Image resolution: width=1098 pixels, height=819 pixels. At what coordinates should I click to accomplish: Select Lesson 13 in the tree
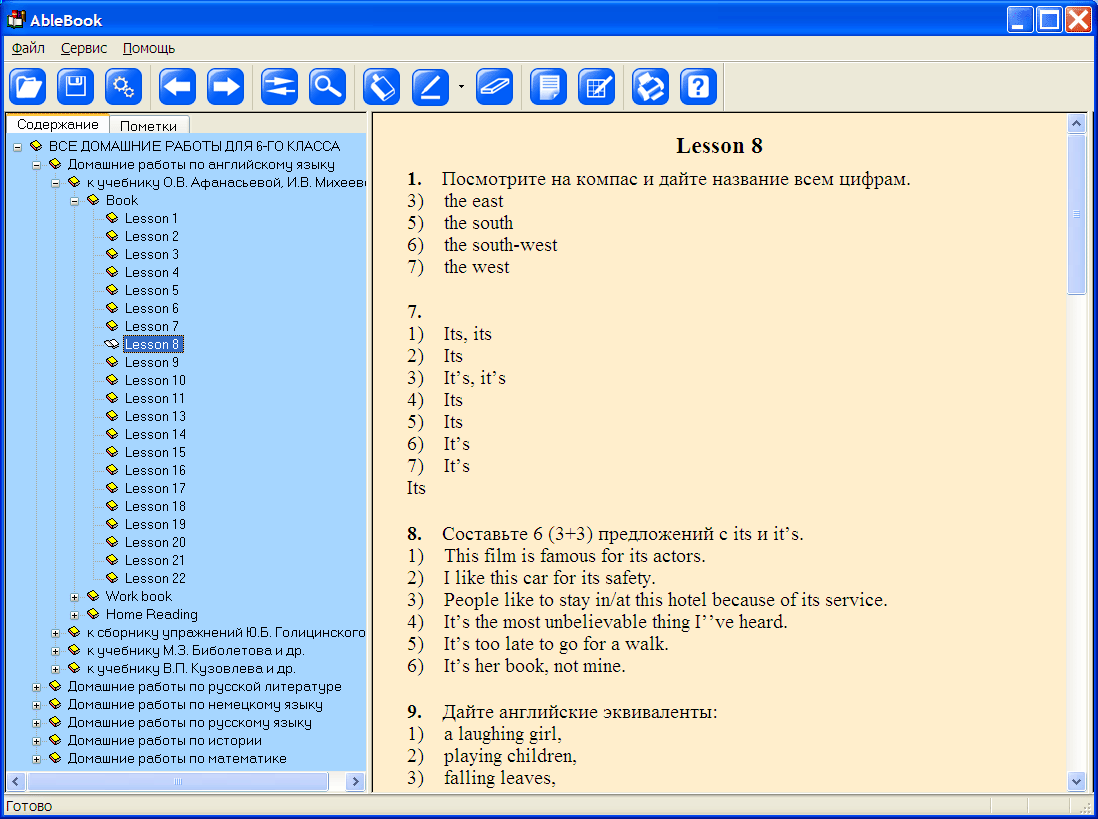(154, 416)
